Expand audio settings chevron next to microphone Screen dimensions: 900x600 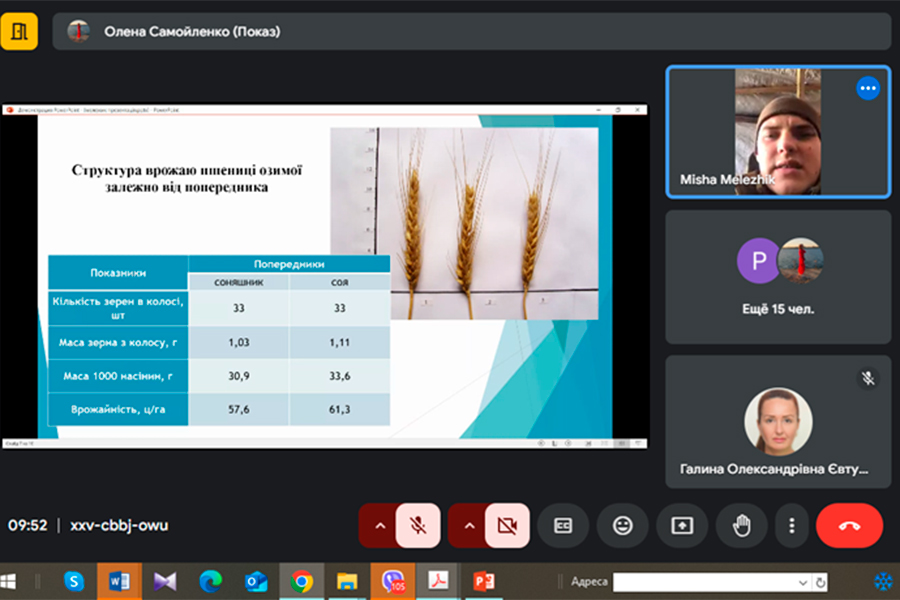coord(379,525)
